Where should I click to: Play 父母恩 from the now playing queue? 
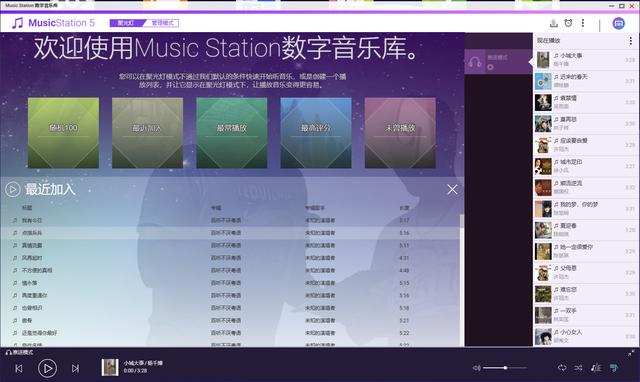click(586, 272)
